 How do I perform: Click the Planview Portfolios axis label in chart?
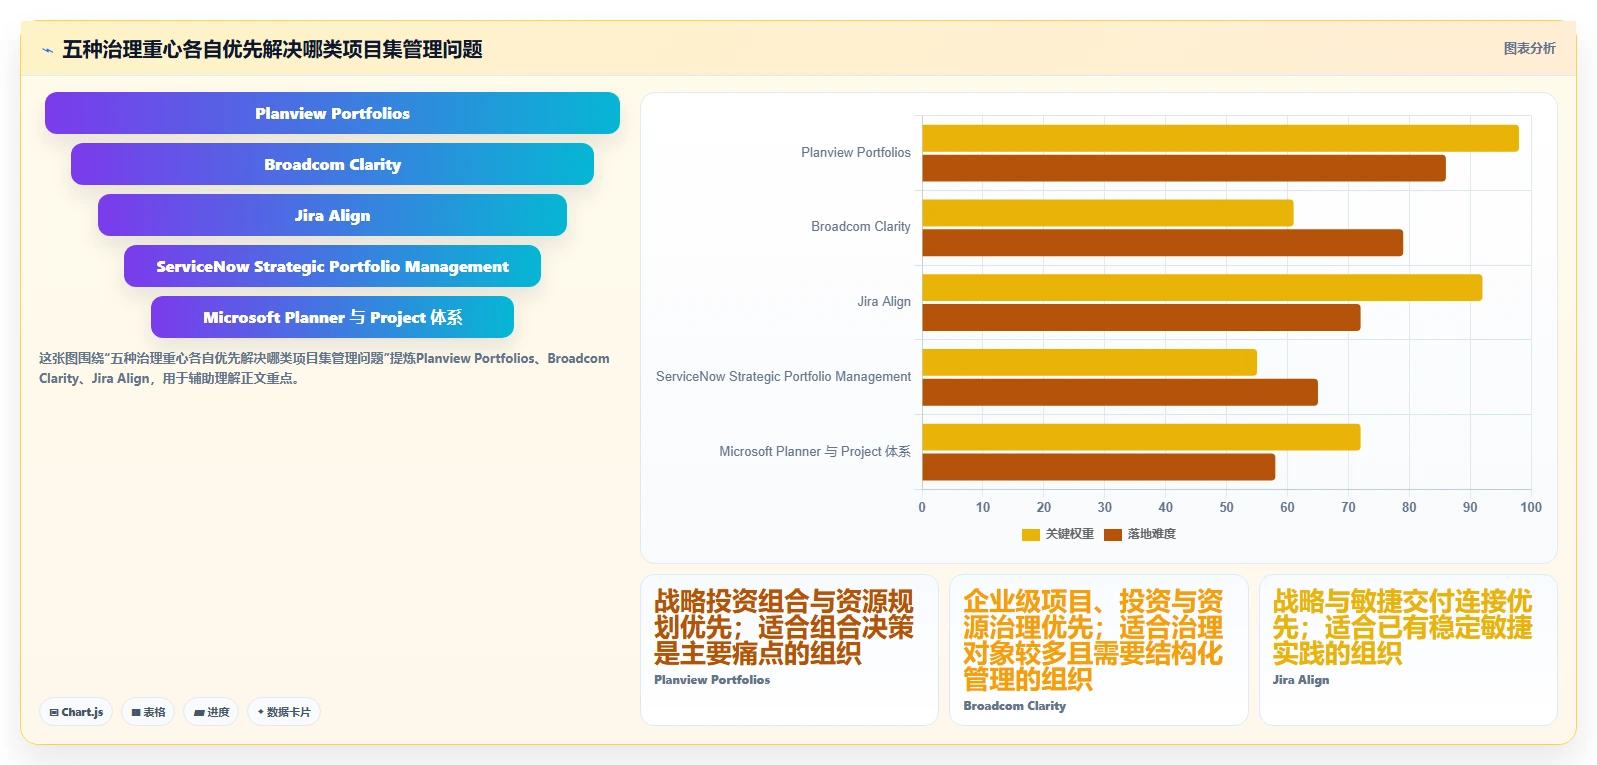[856, 153]
